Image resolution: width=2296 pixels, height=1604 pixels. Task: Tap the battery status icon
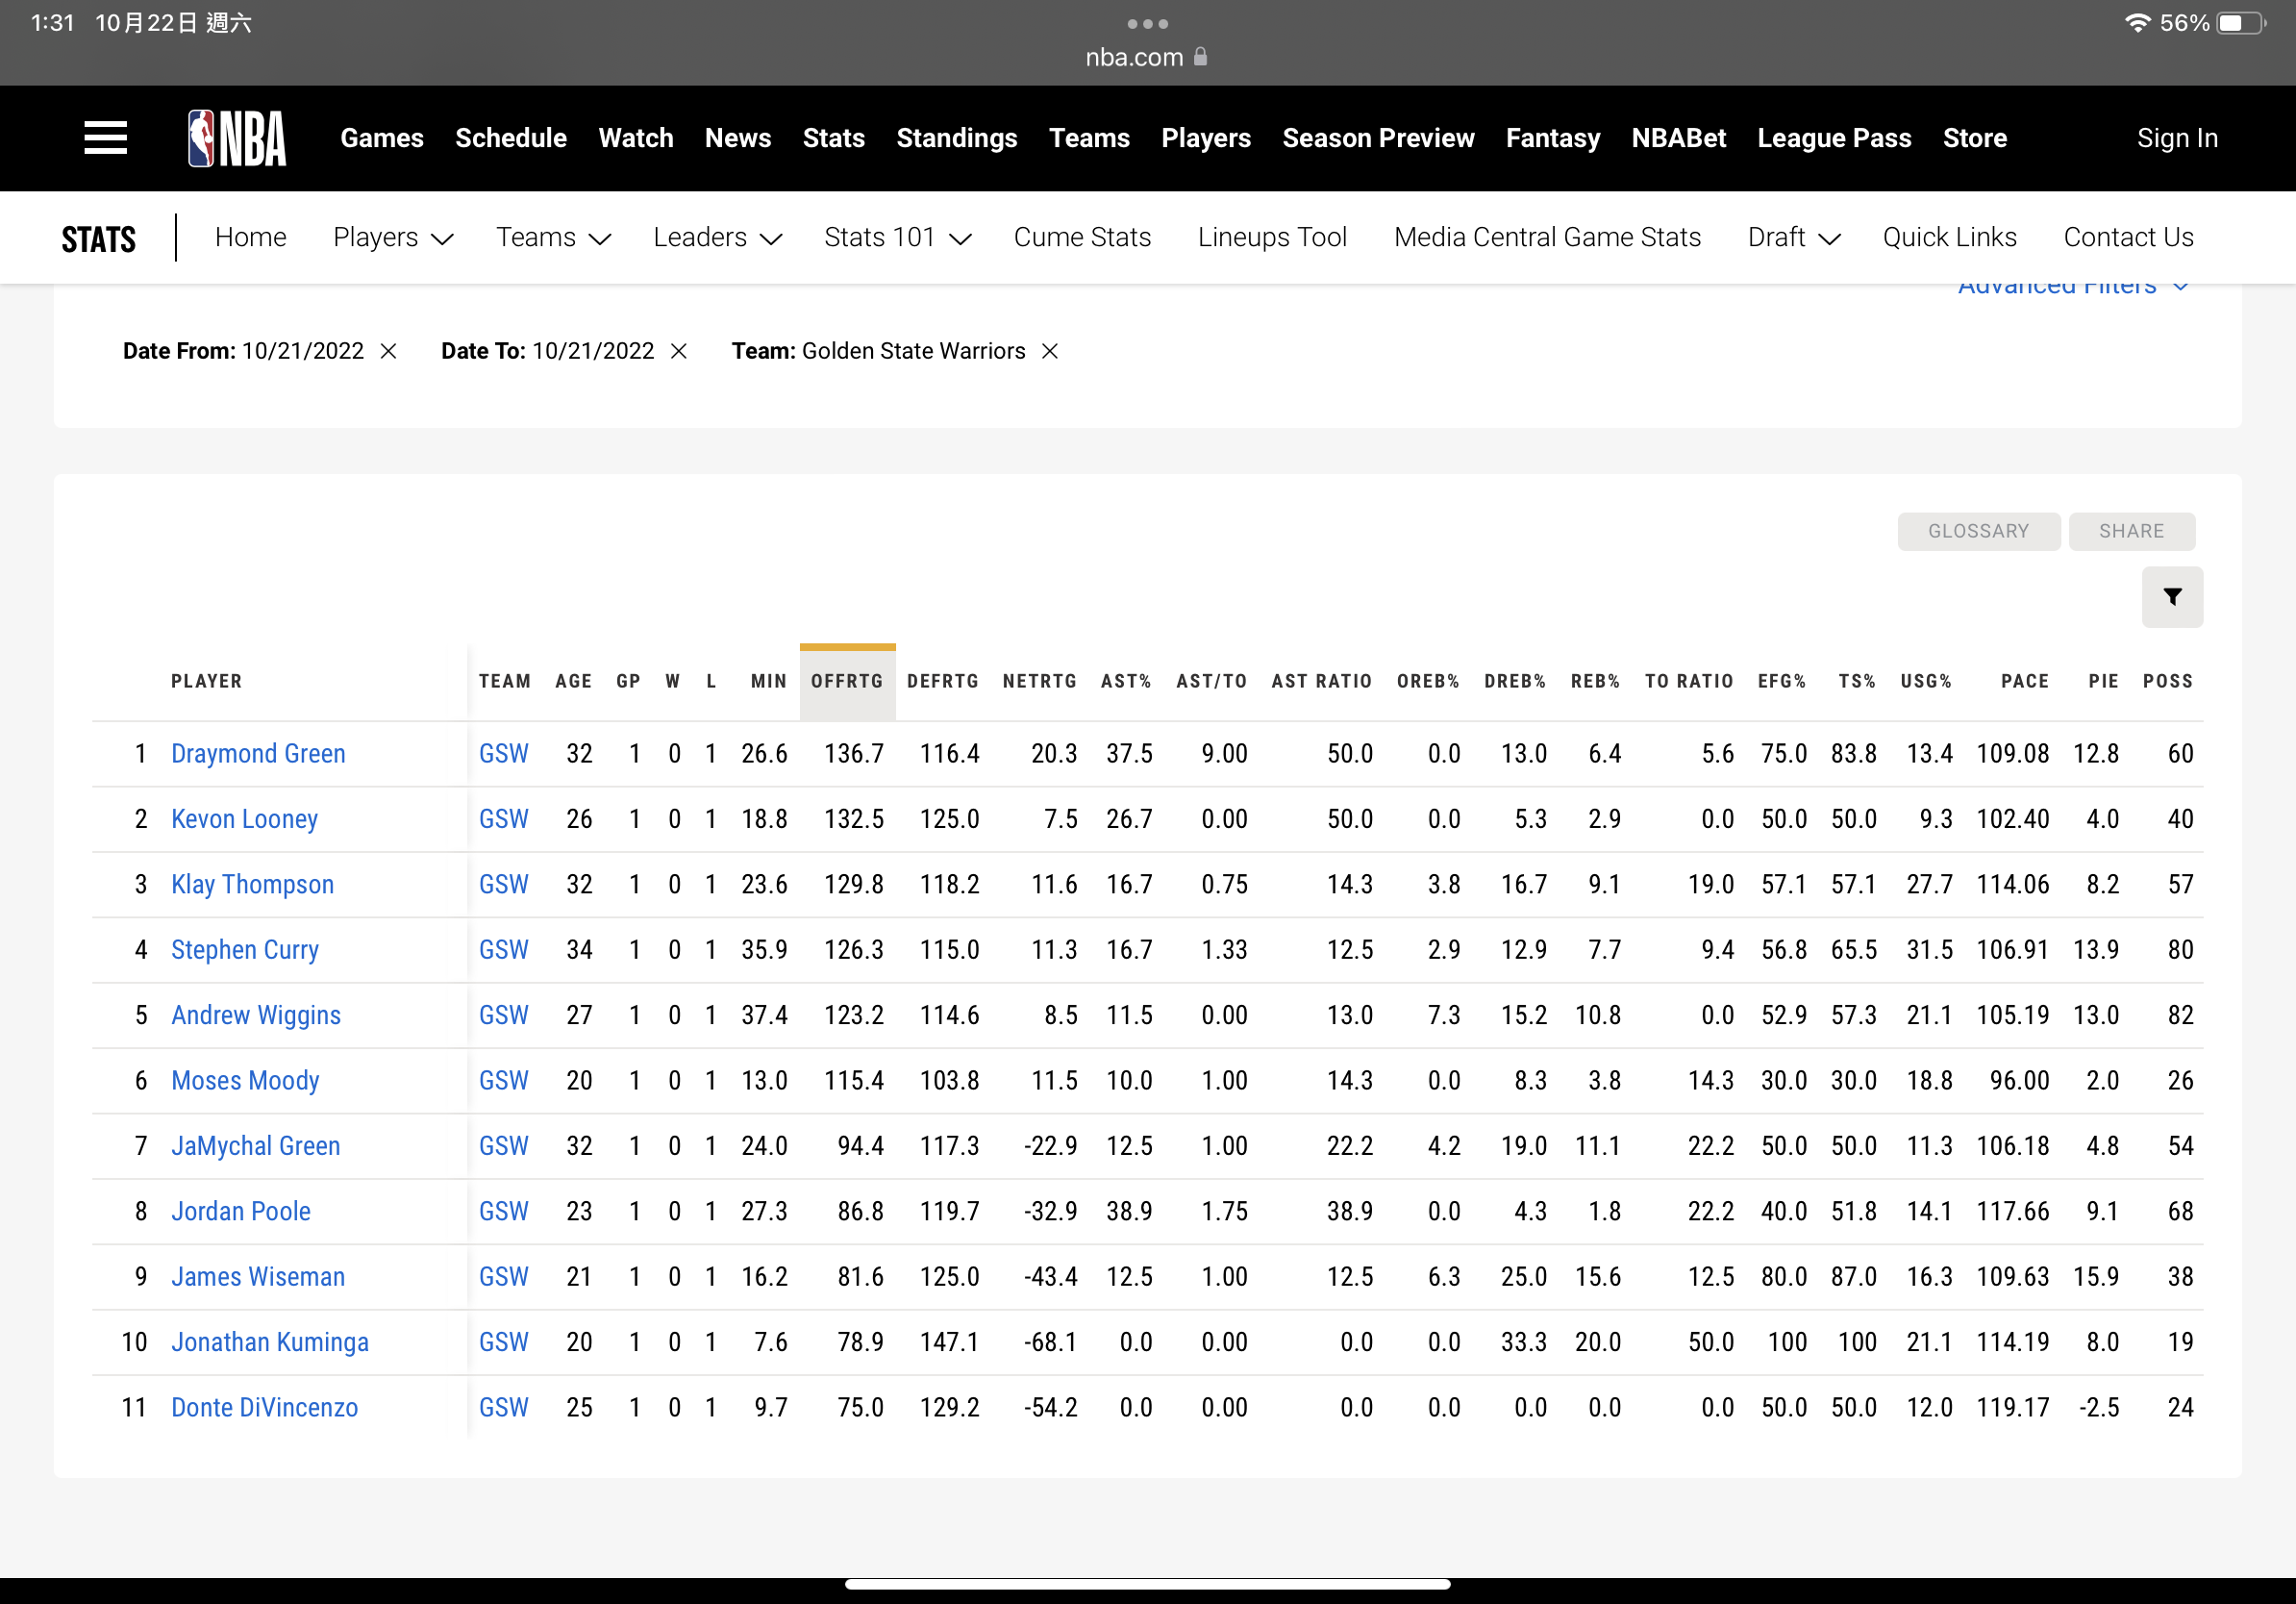click(2242, 23)
